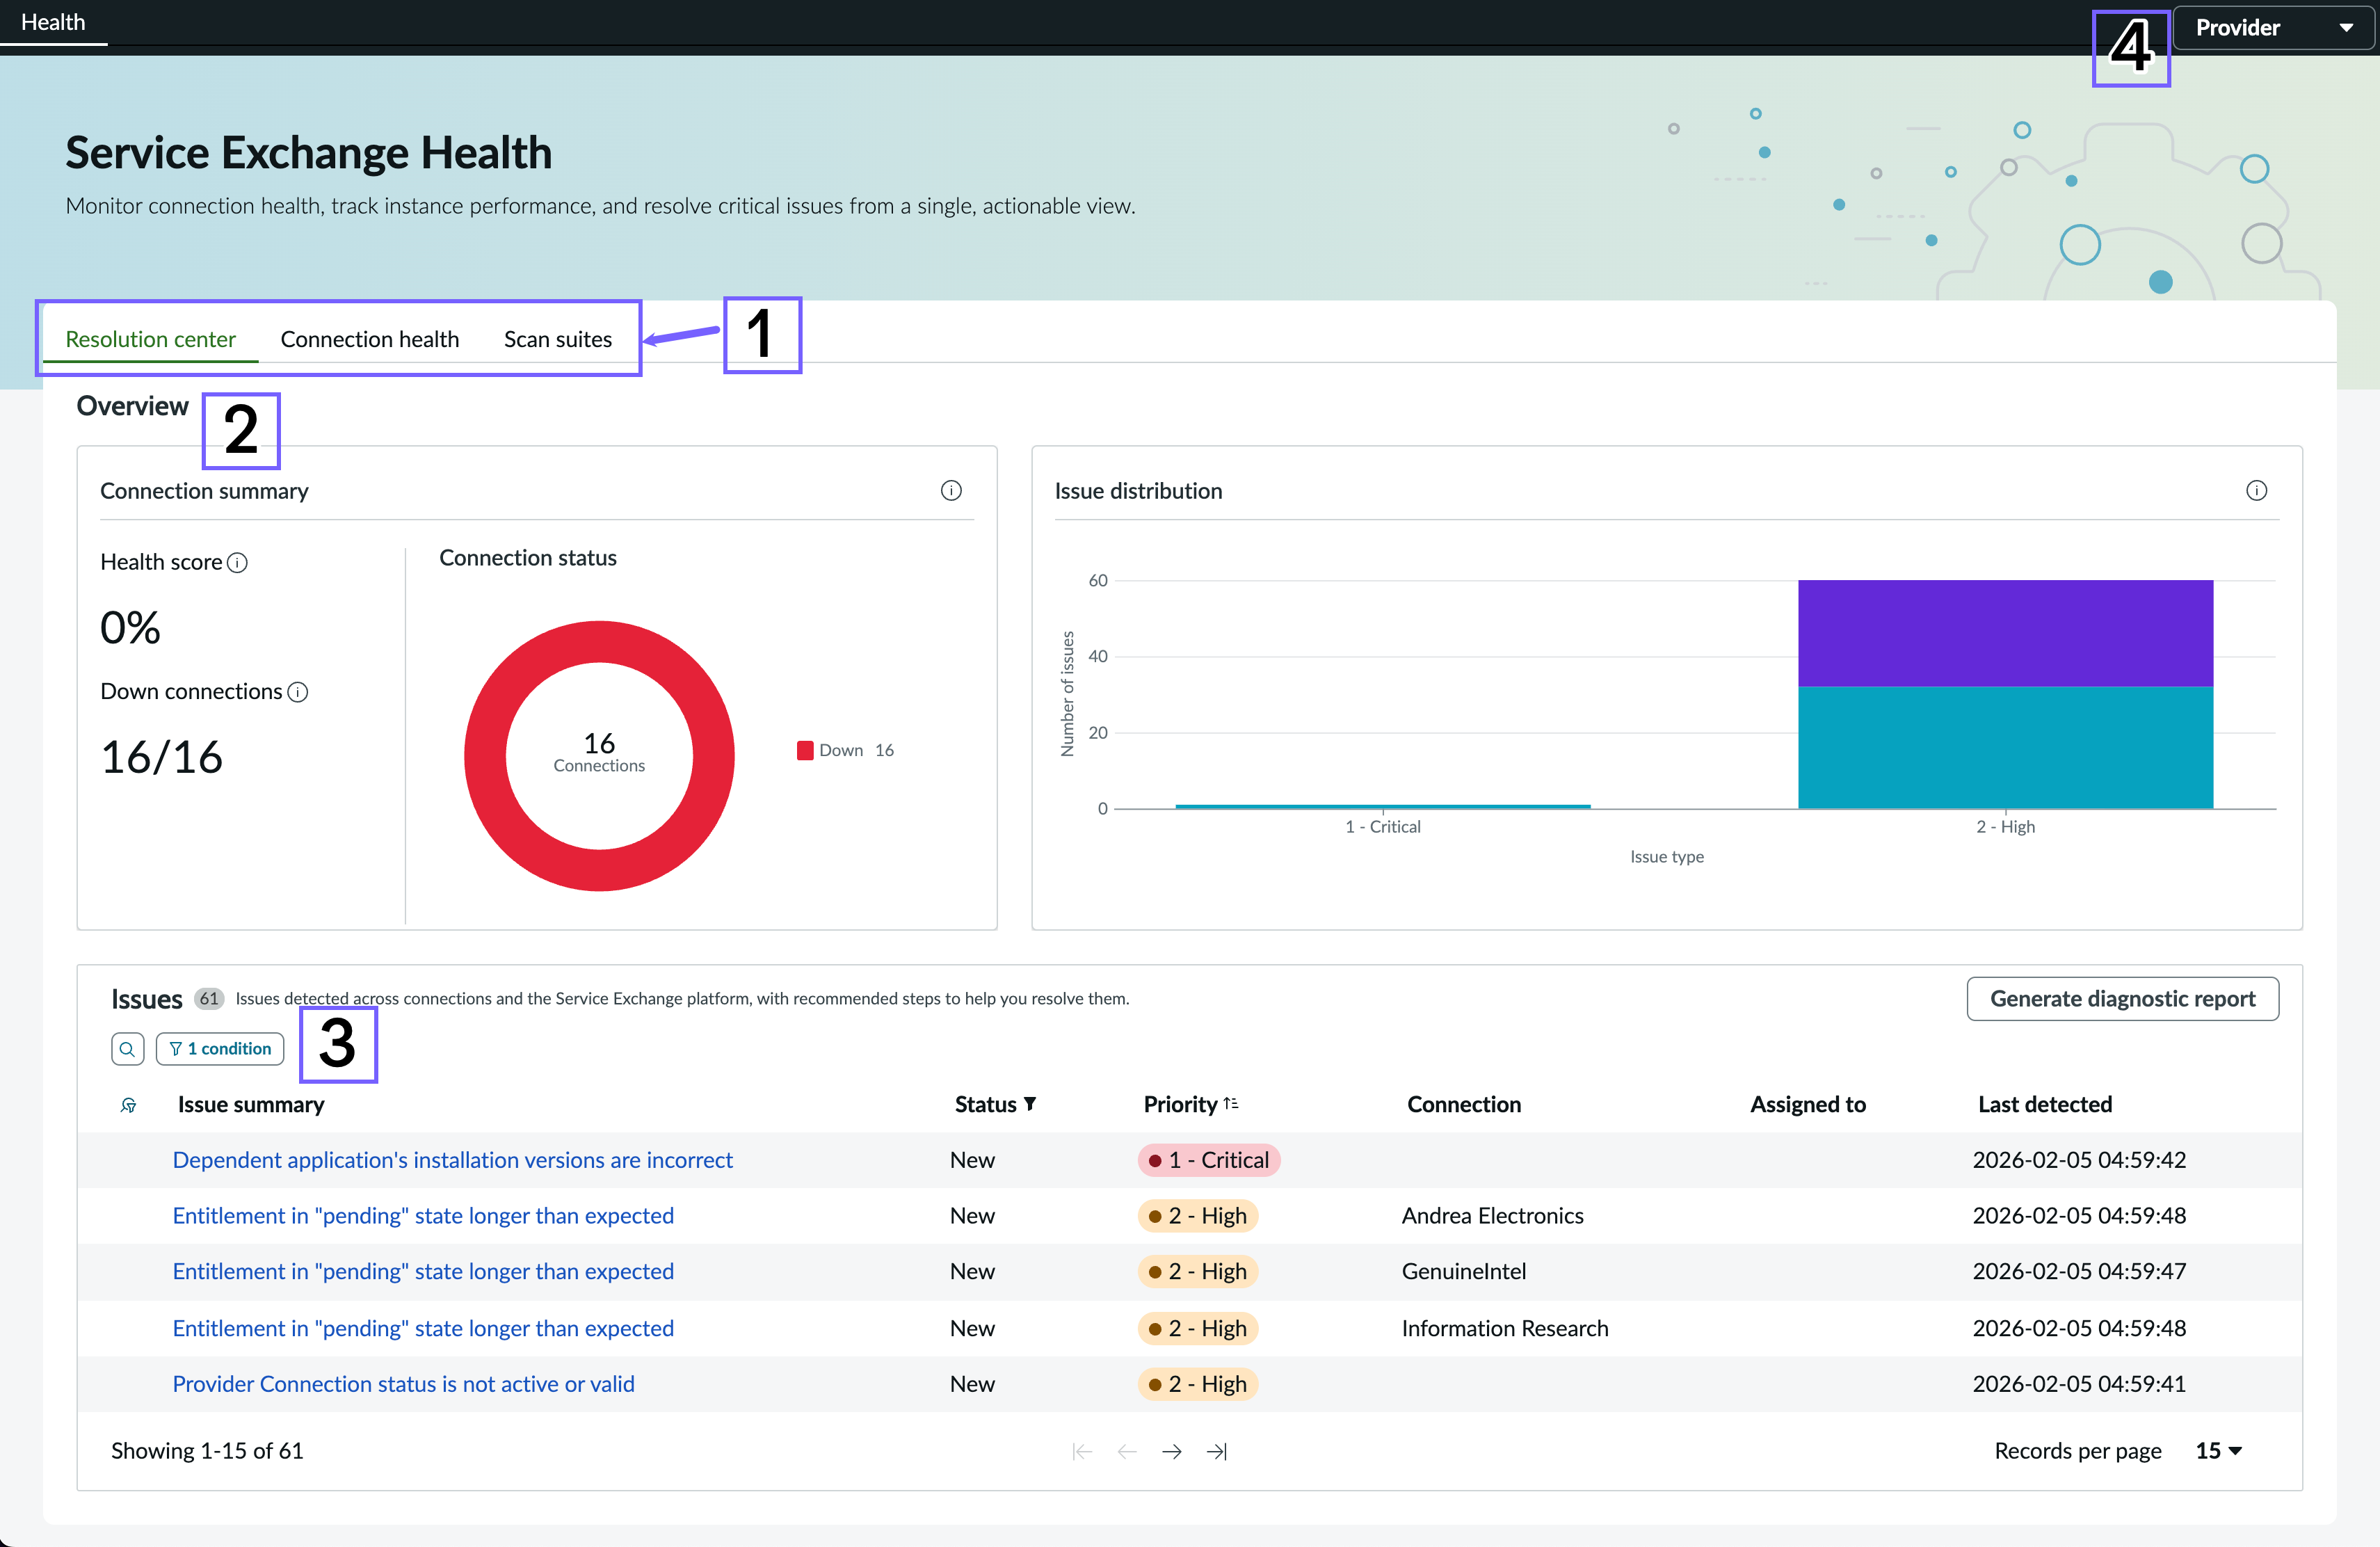The height and width of the screenshot is (1547, 2380).
Task: Open the 1 condition filter
Action: point(220,1049)
